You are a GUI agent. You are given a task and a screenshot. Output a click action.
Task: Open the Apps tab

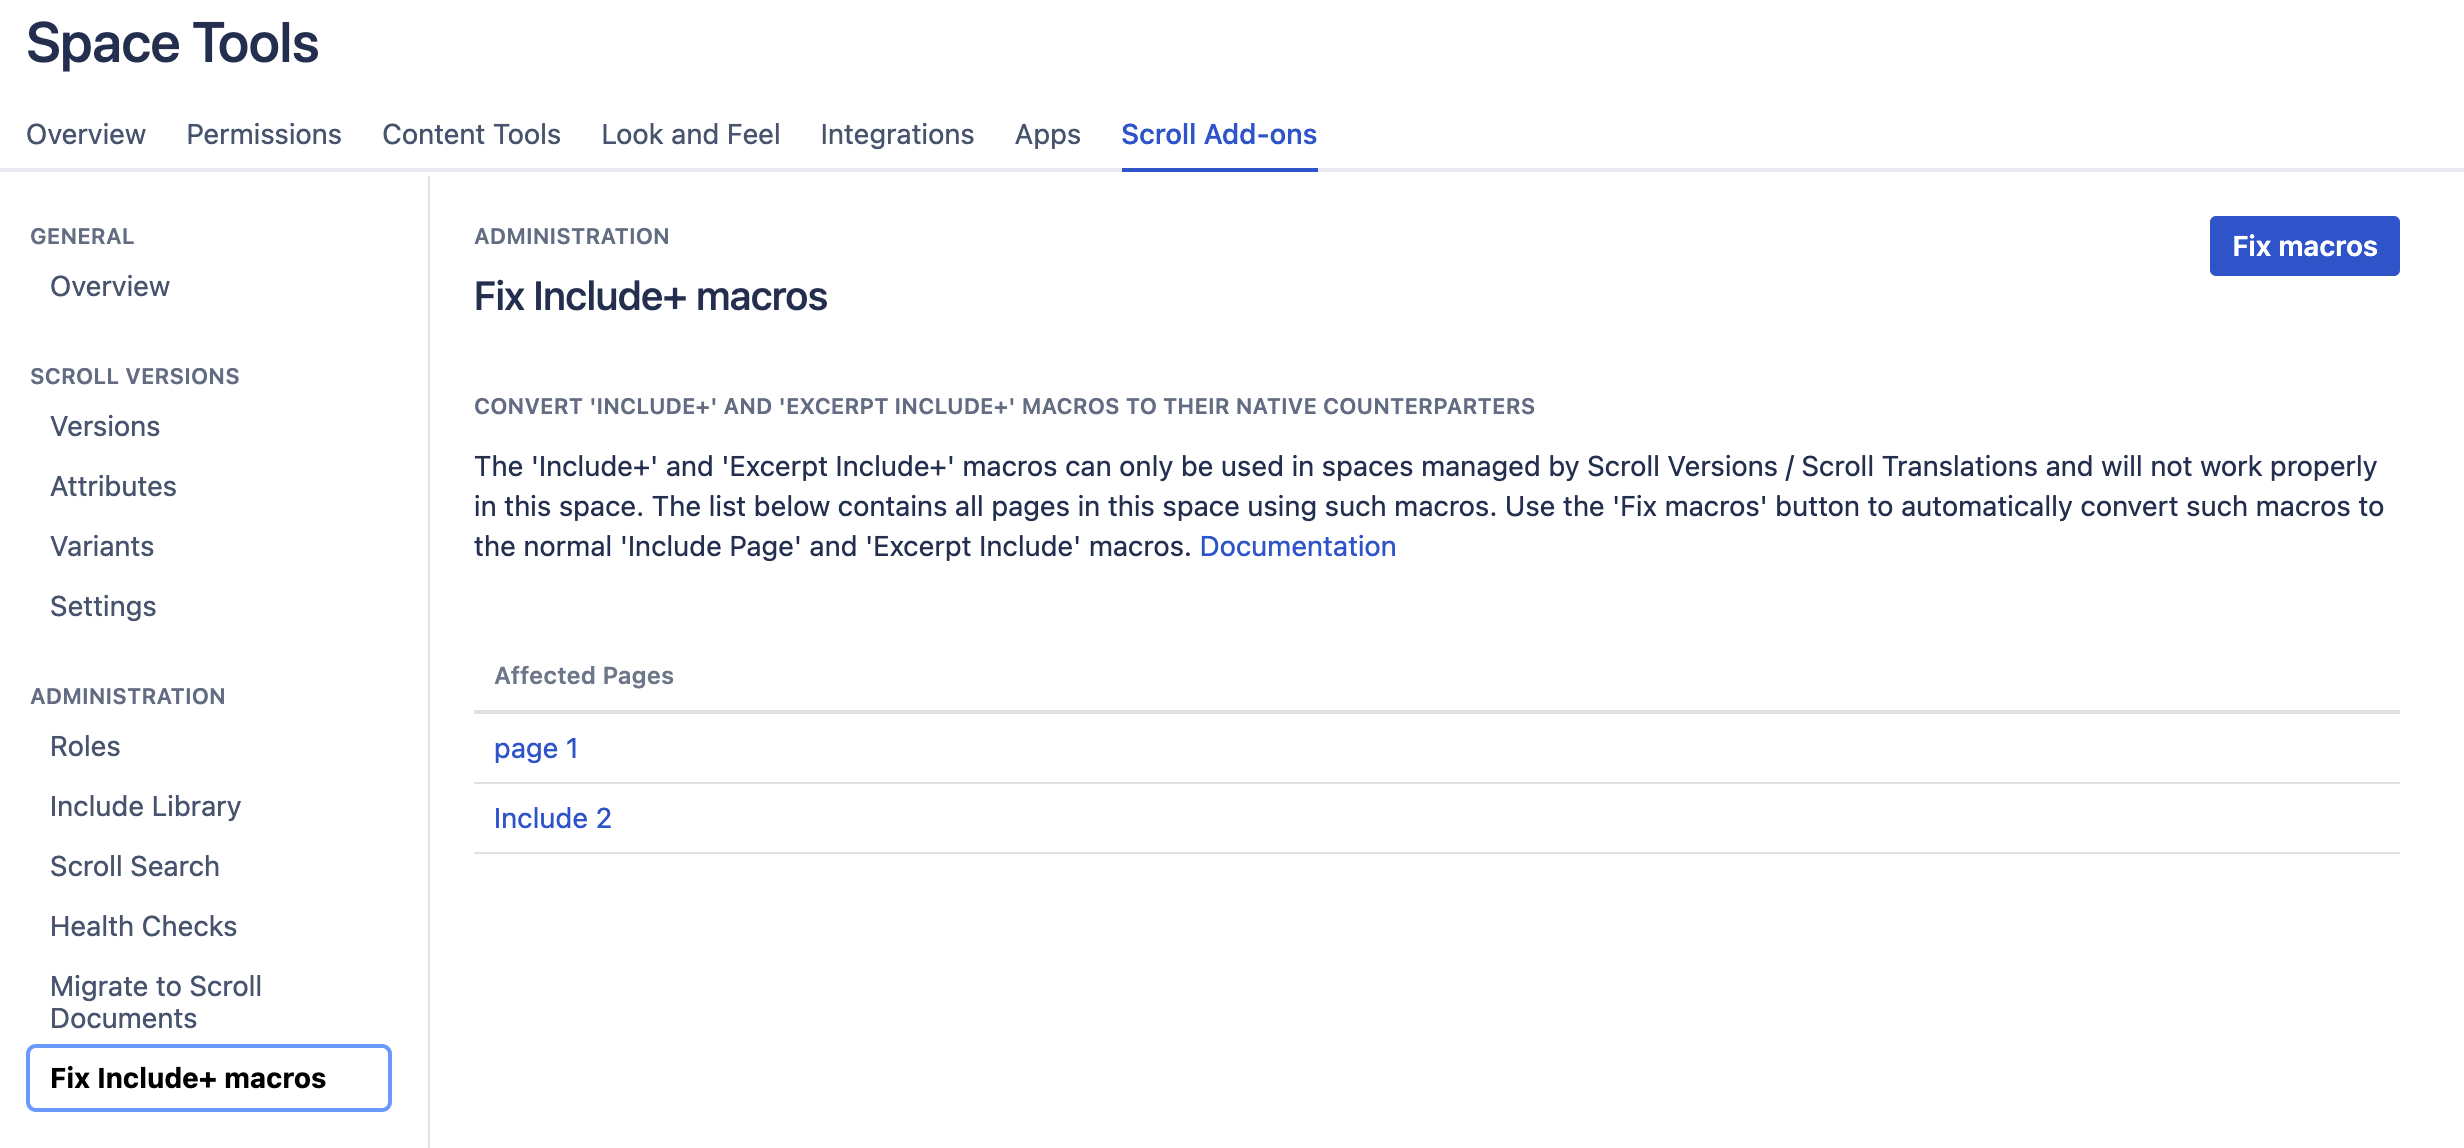1047,134
